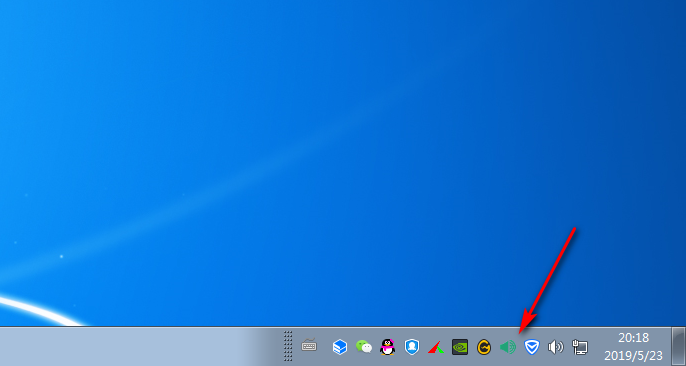This screenshot has width=686, height=366.
Task: Open the green speaker audio manager icon
Action: click(508, 347)
